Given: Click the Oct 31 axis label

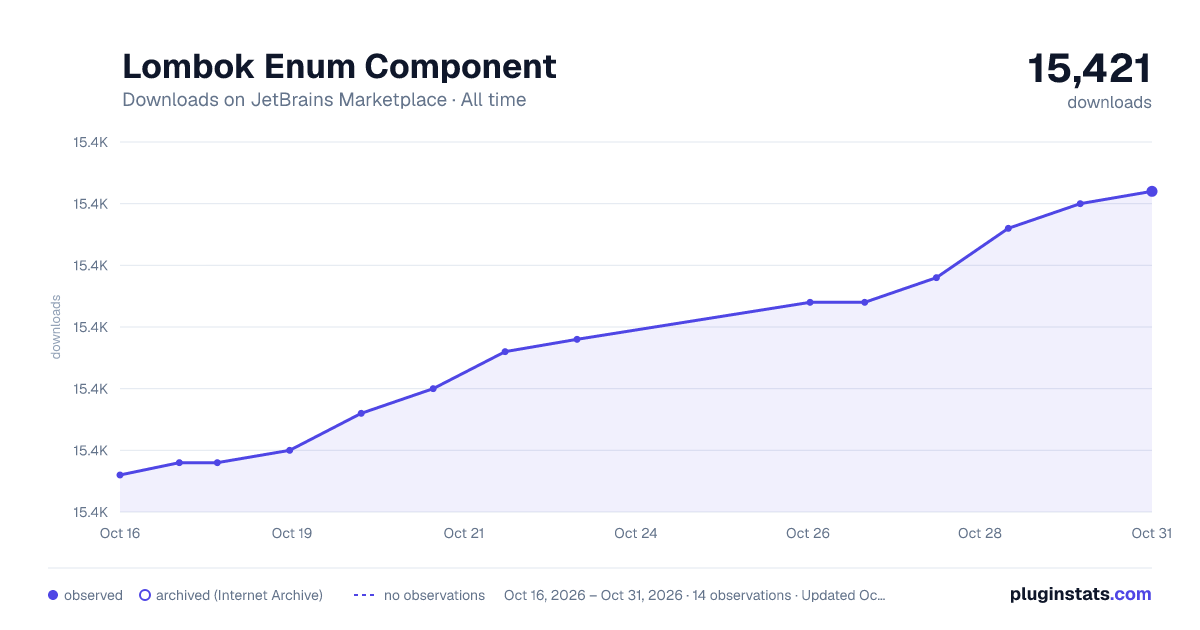Looking at the screenshot, I should pyautogui.click(x=1151, y=533).
